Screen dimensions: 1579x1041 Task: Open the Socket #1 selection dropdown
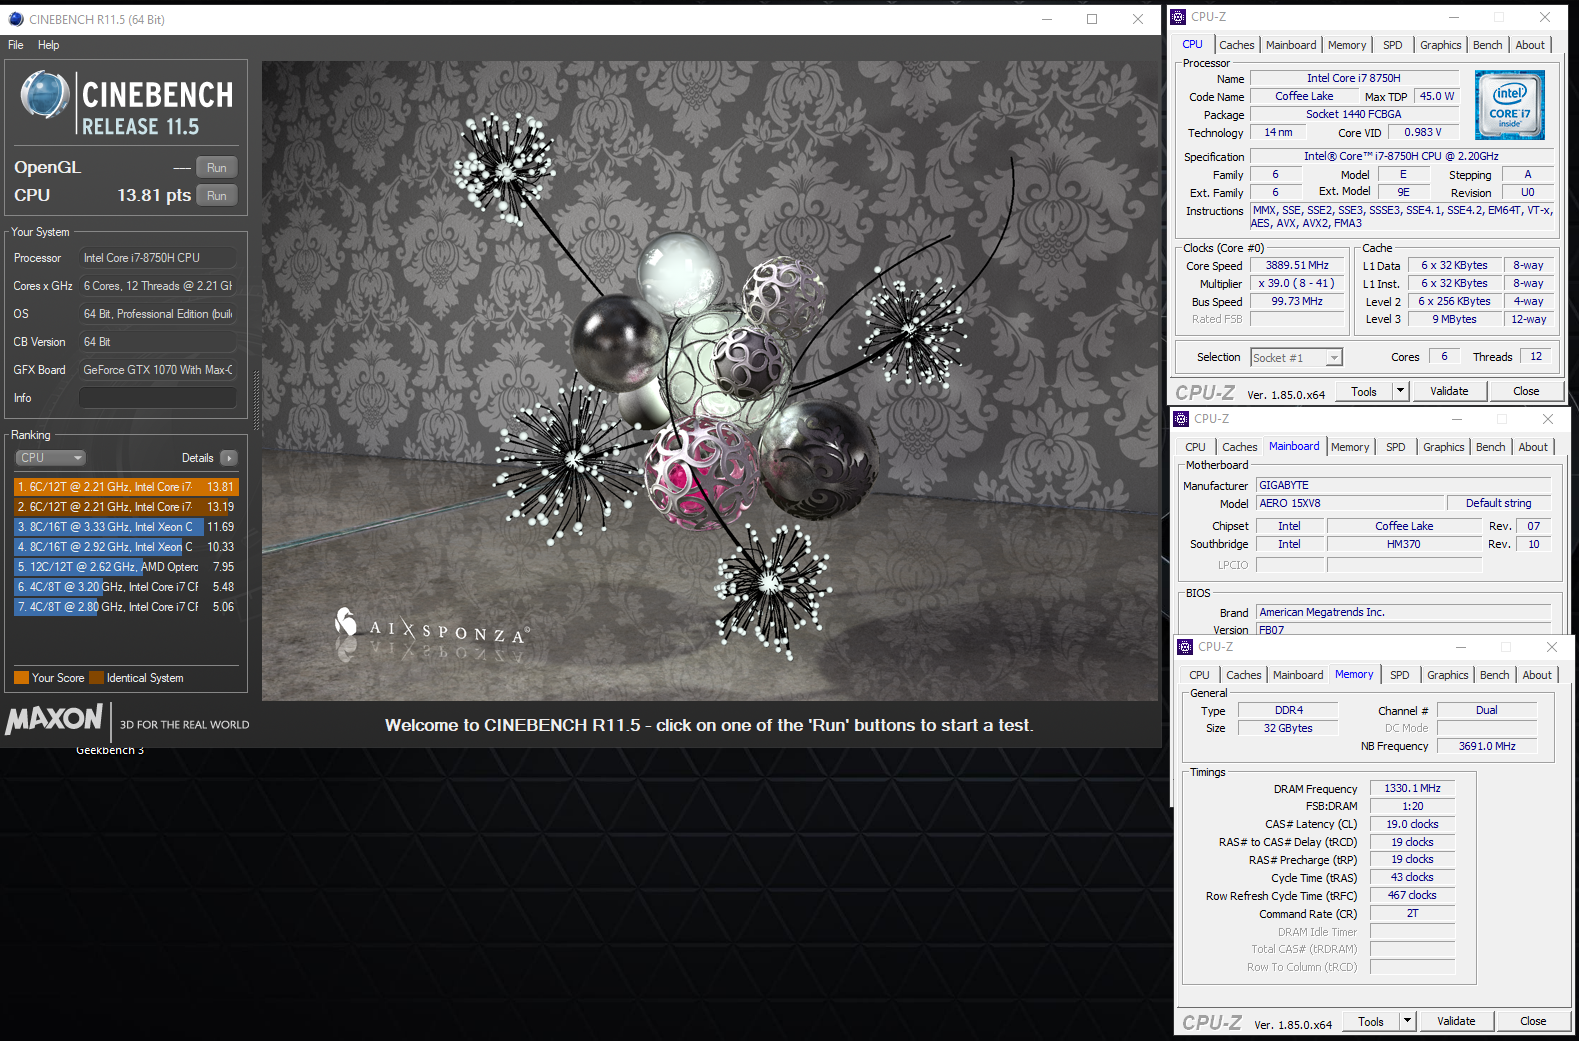point(1296,358)
